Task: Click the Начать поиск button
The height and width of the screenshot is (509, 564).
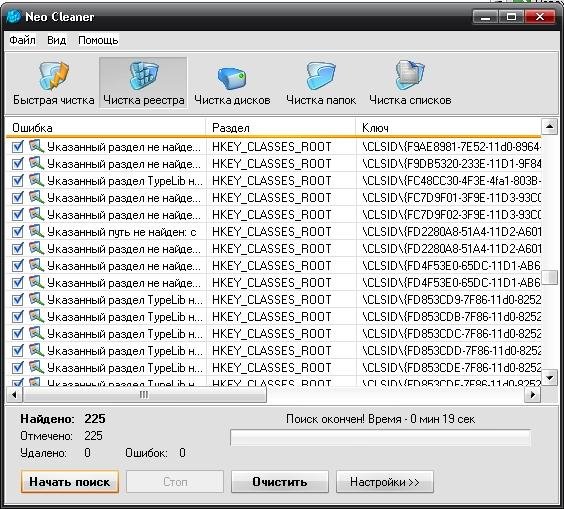Action: [69, 482]
